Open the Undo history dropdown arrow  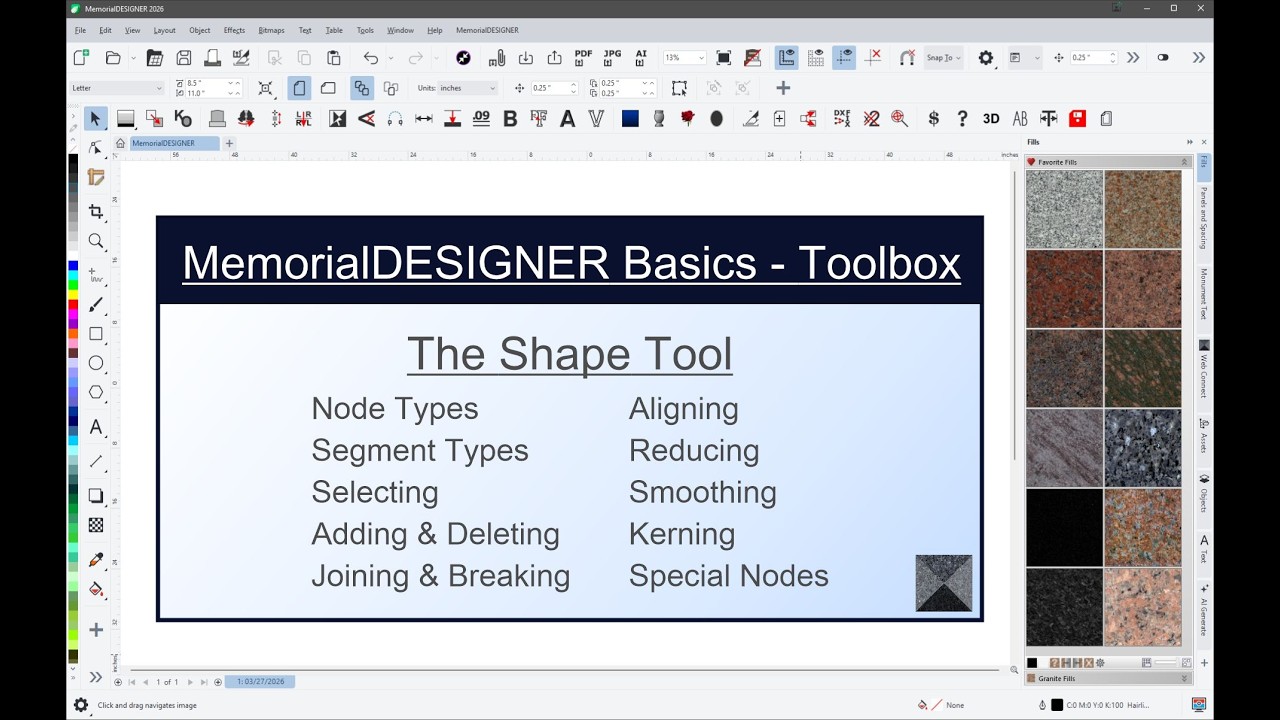[x=389, y=58]
